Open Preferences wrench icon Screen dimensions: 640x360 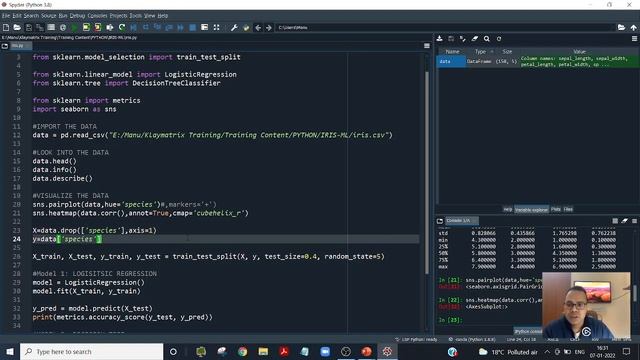tap(234, 27)
